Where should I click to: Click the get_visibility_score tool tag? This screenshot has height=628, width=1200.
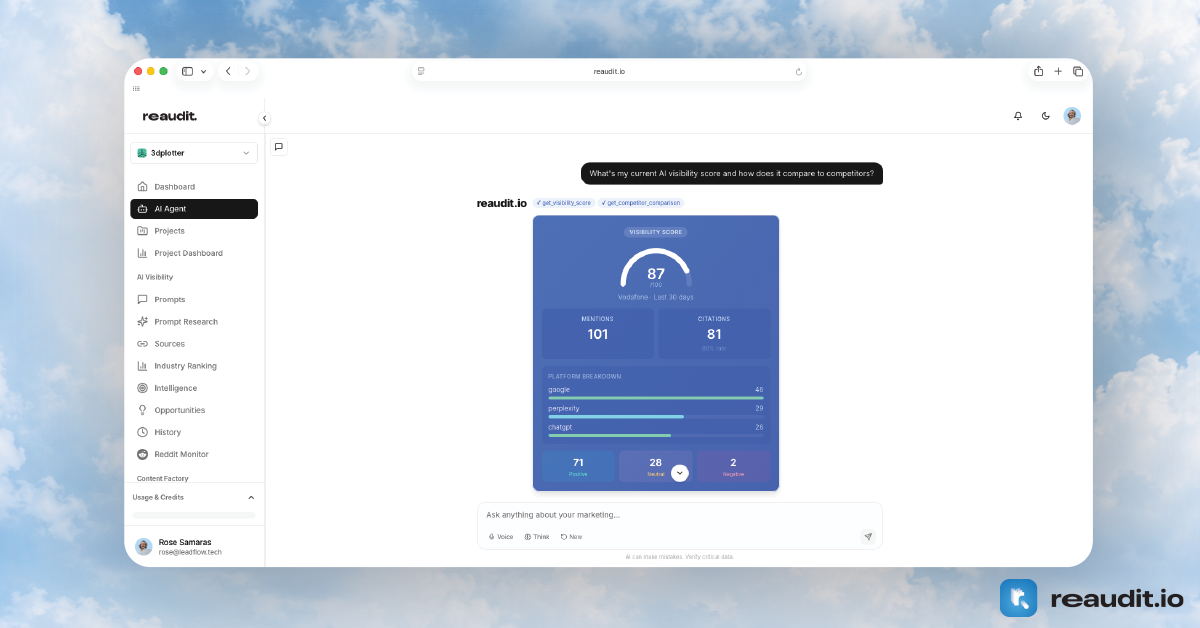564,203
